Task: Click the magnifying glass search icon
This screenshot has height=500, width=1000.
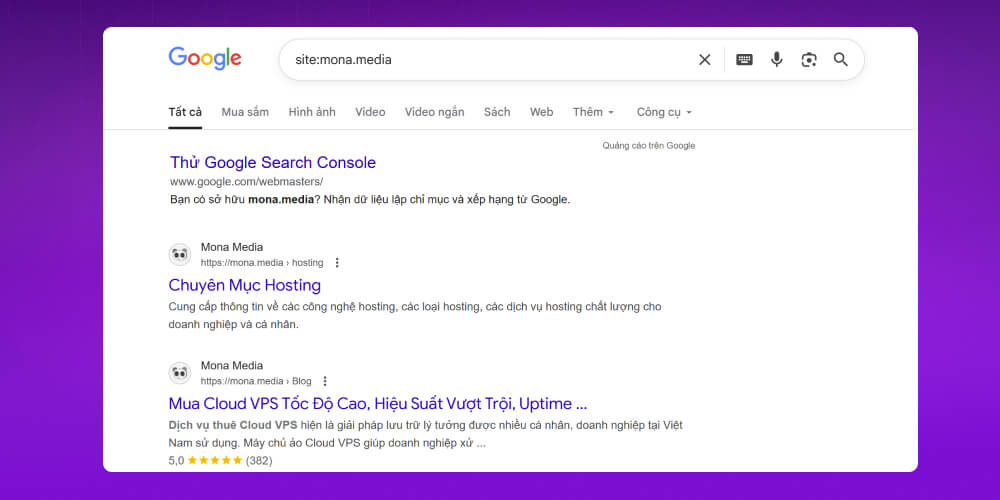Action: pyautogui.click(x=841, y=60)
